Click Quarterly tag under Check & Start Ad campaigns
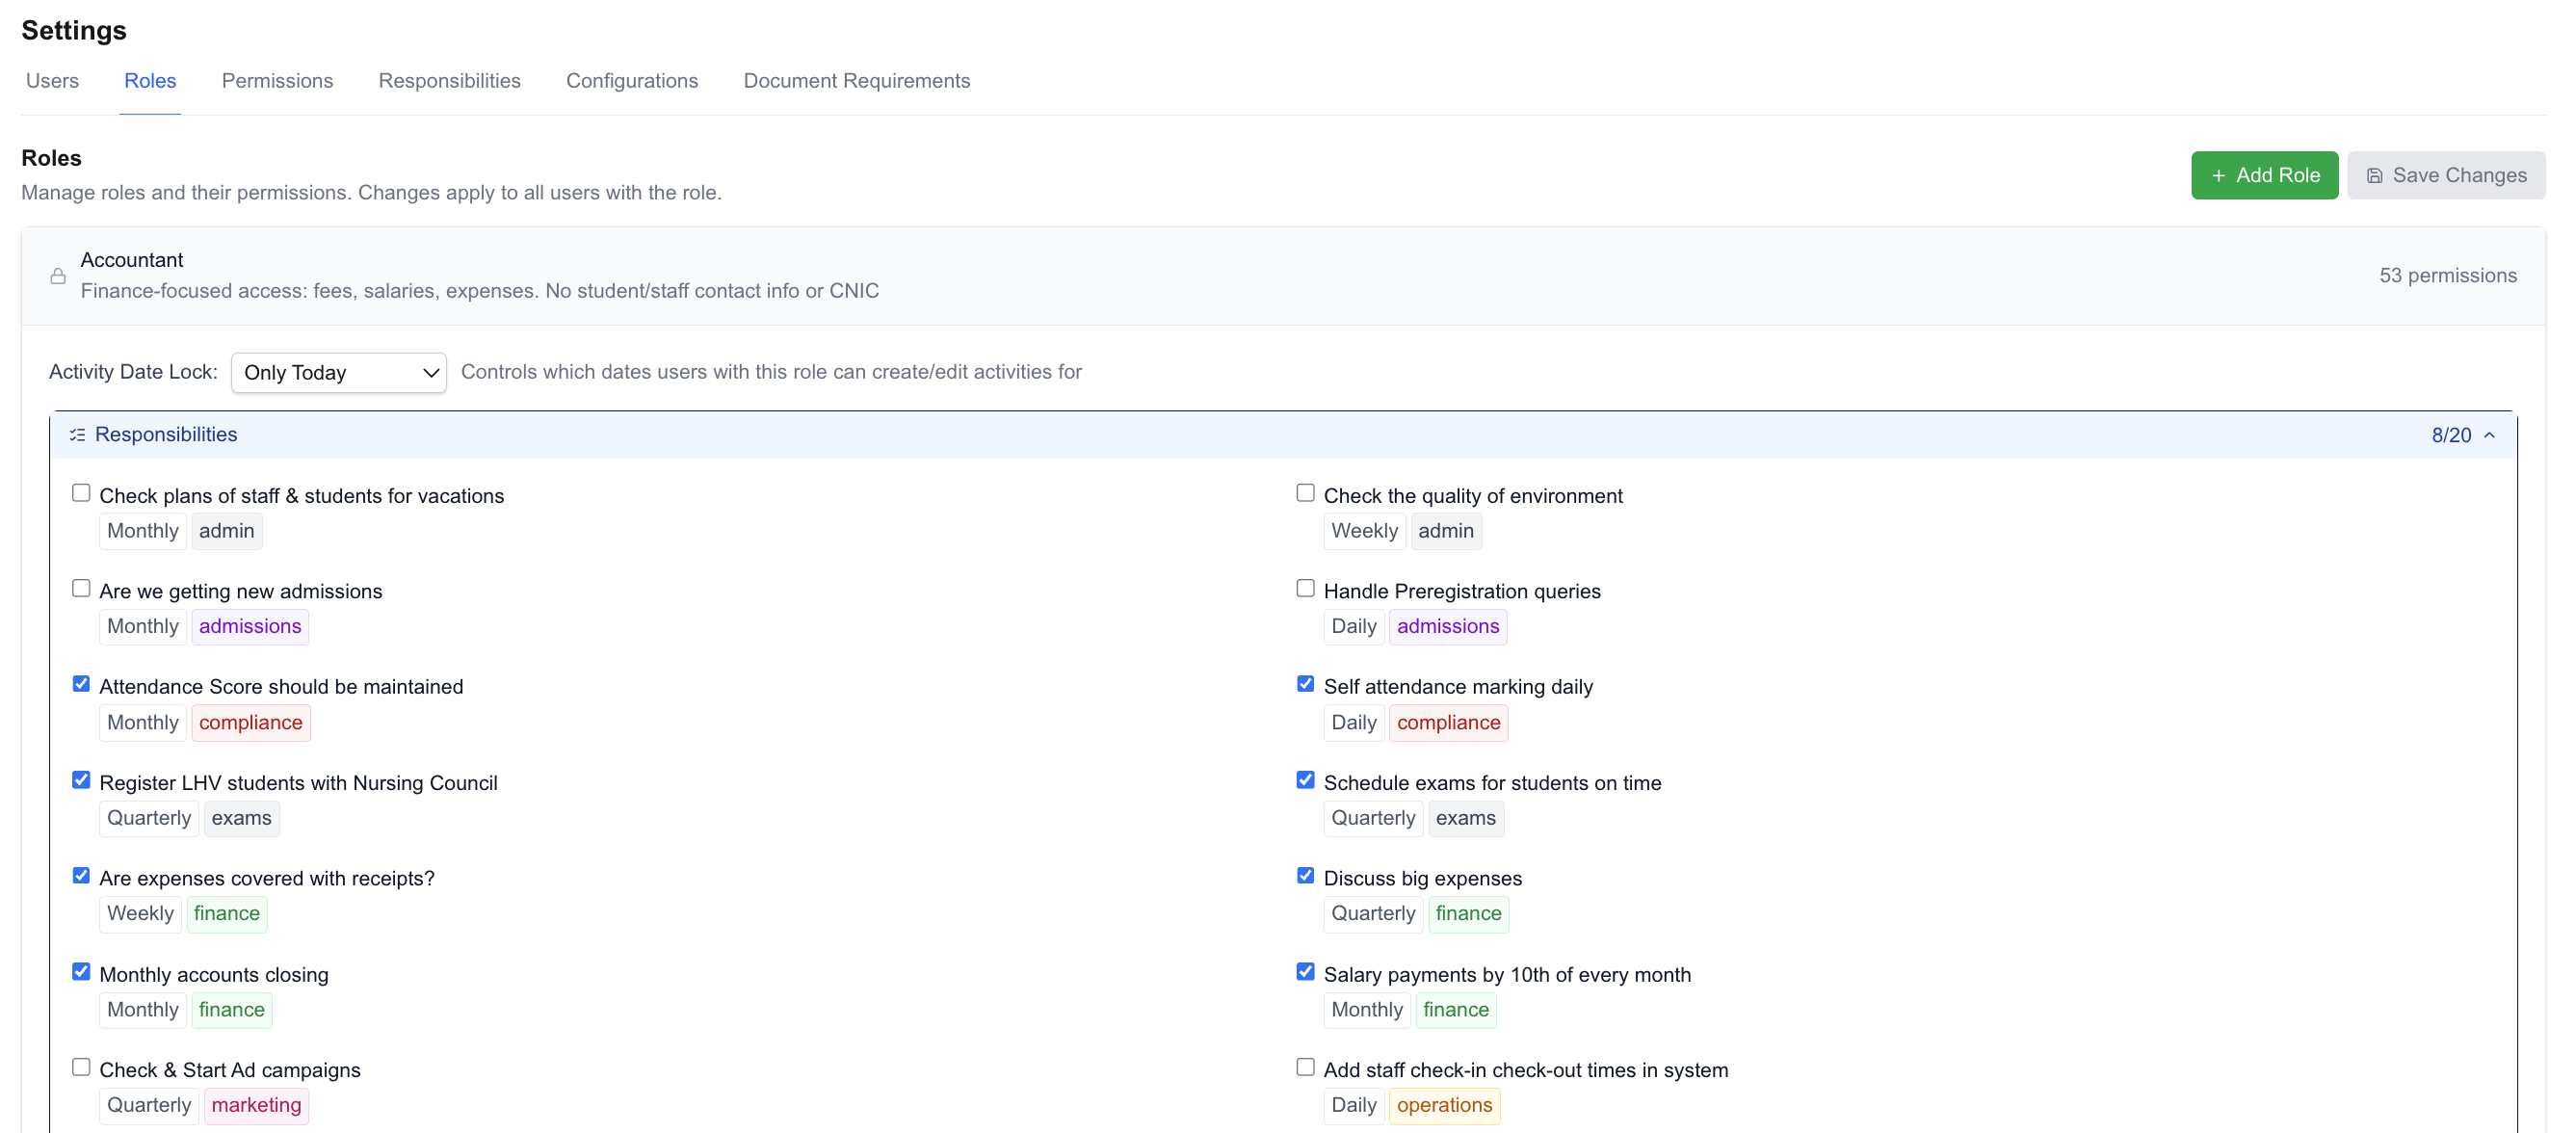 pyautogui.click(x=149, y=1106)
